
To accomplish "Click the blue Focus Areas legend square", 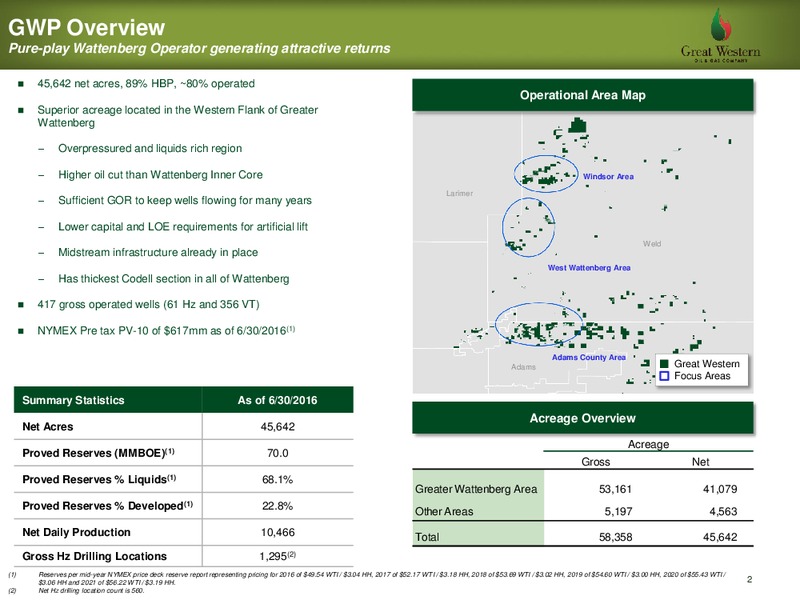I will (x=664, y=376).
